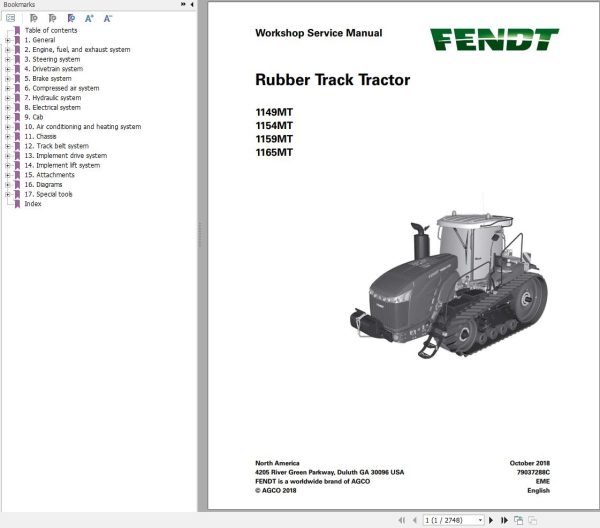Click the panel splitter grip handle
The width and height of the screenshot is (600, 528).
click(x=199, y=235)
